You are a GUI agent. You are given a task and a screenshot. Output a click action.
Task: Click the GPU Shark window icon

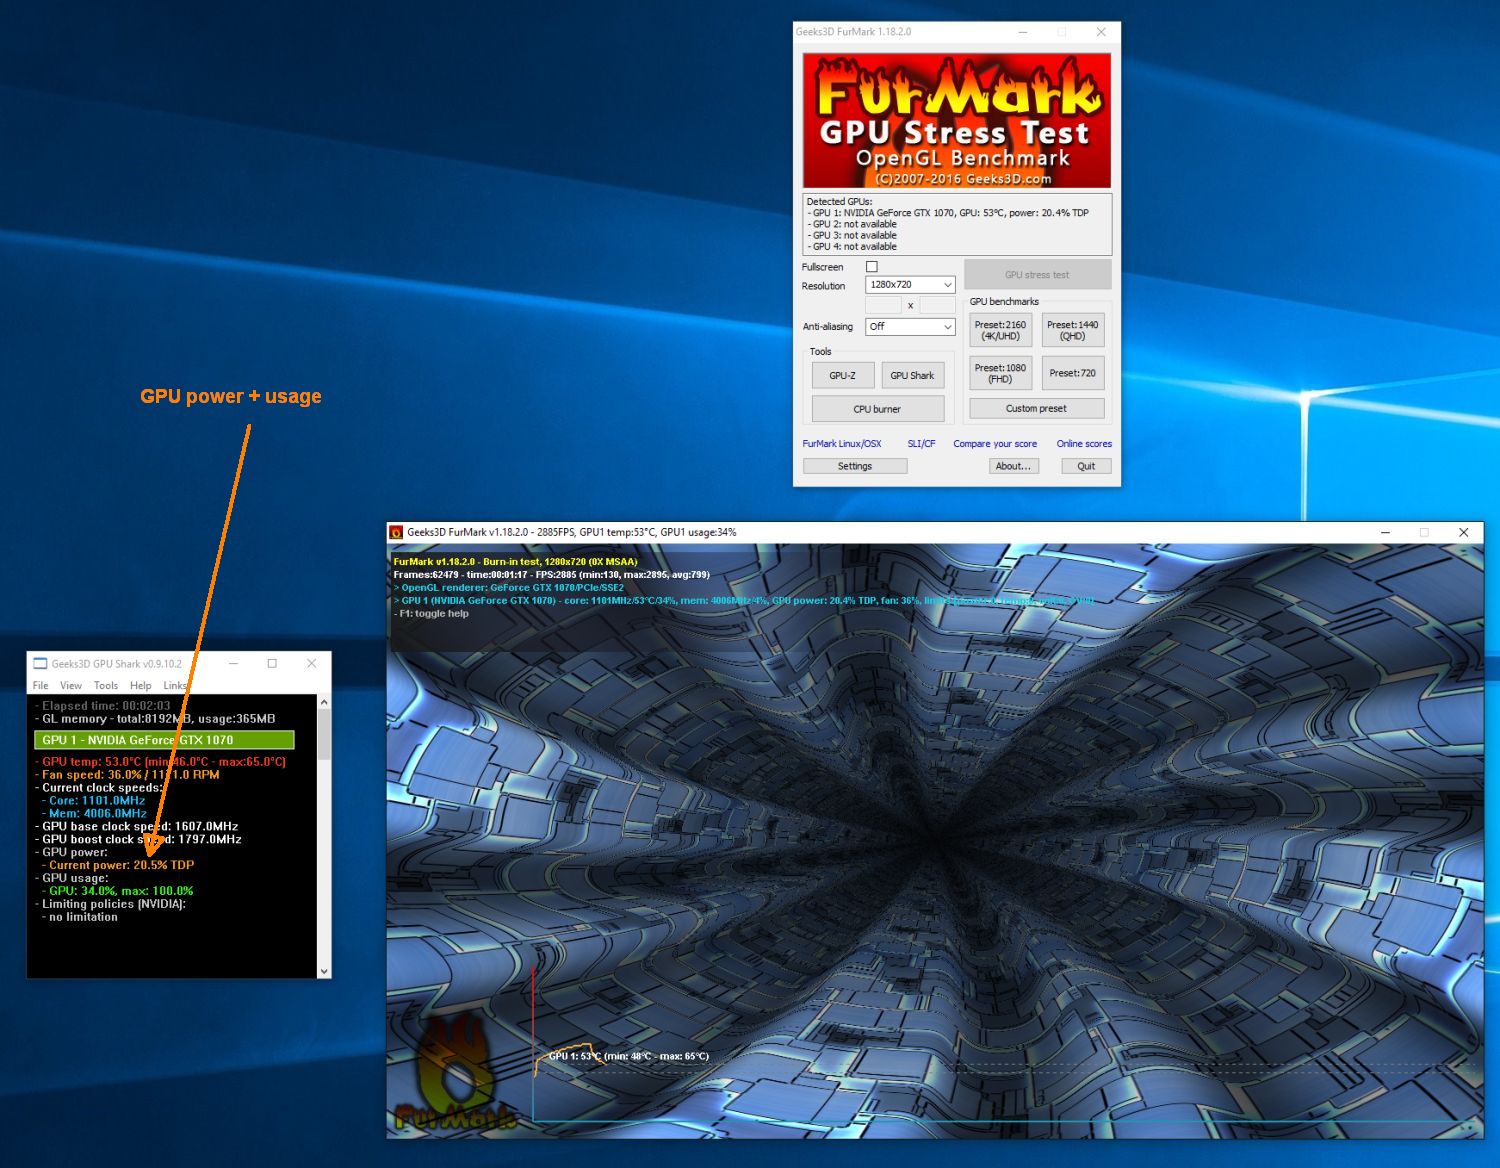click(x=40, y=663)
